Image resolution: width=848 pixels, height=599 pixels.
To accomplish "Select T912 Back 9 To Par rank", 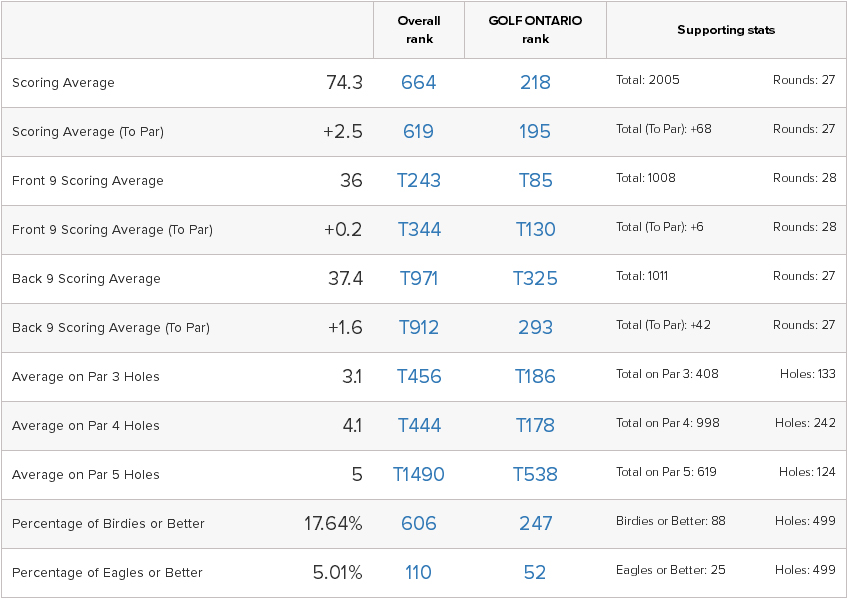I will 419,328.
